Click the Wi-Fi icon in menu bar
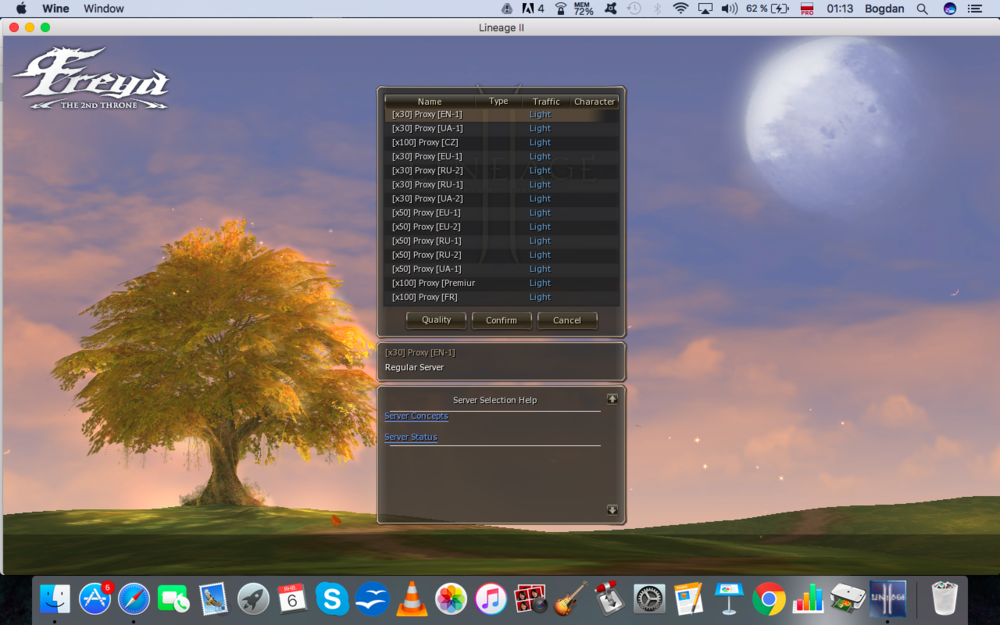 681,8
